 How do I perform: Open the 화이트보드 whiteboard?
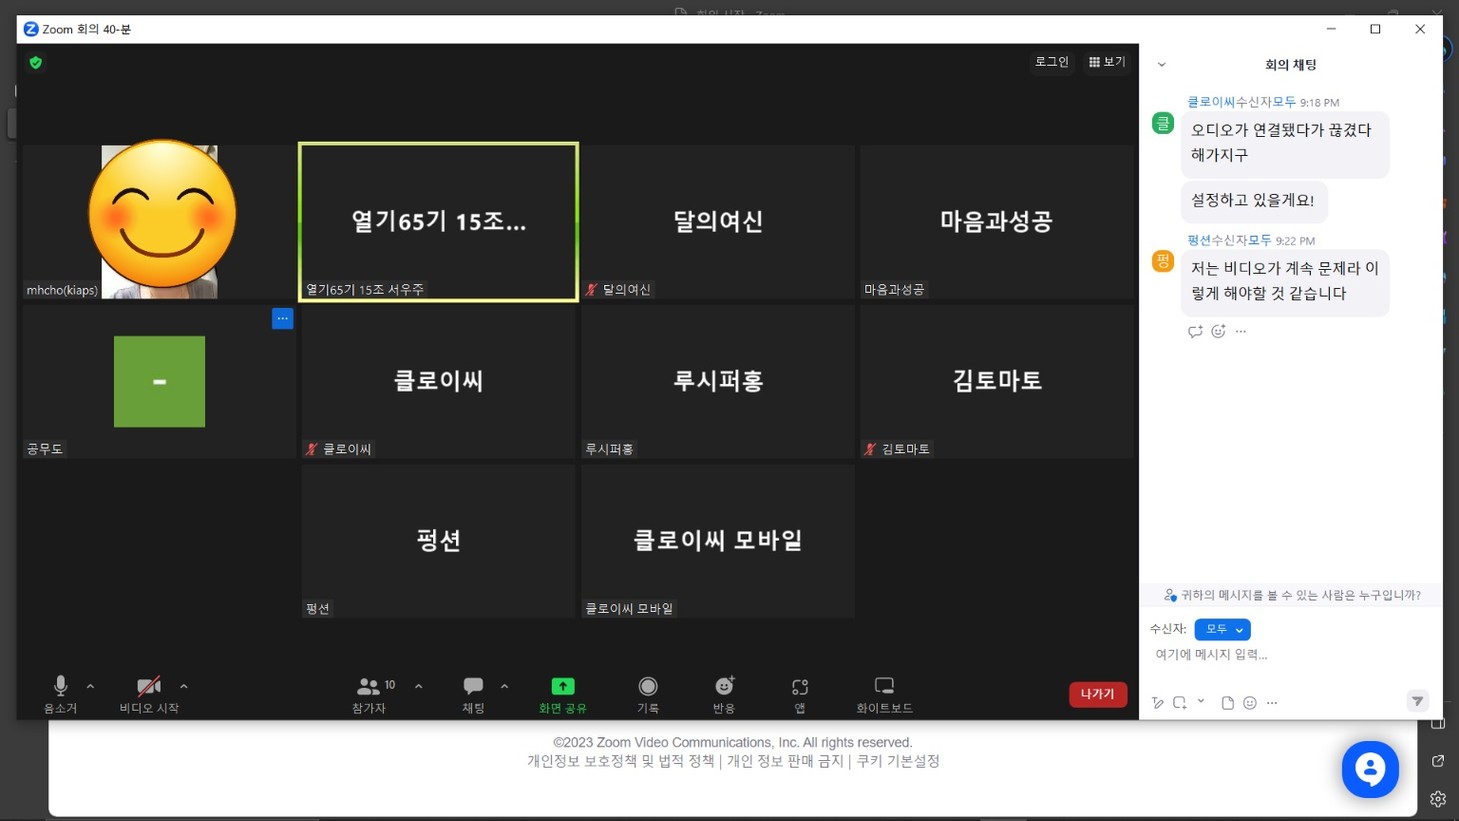(x=884, y=694)
